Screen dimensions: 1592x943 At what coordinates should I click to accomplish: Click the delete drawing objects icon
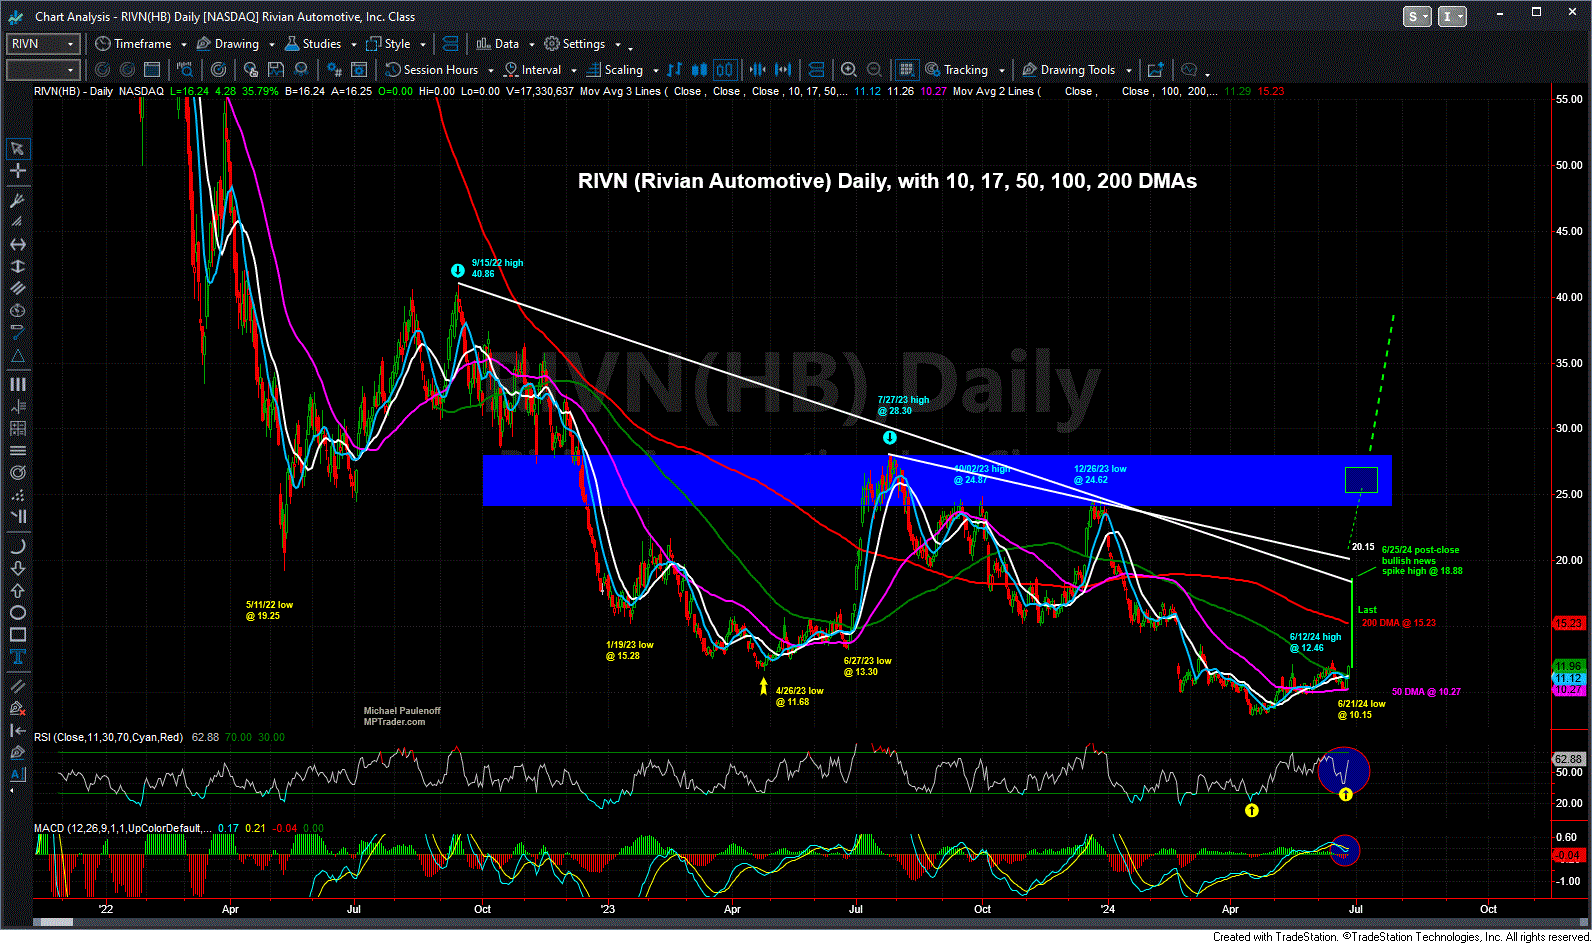(x=17, y=709)
